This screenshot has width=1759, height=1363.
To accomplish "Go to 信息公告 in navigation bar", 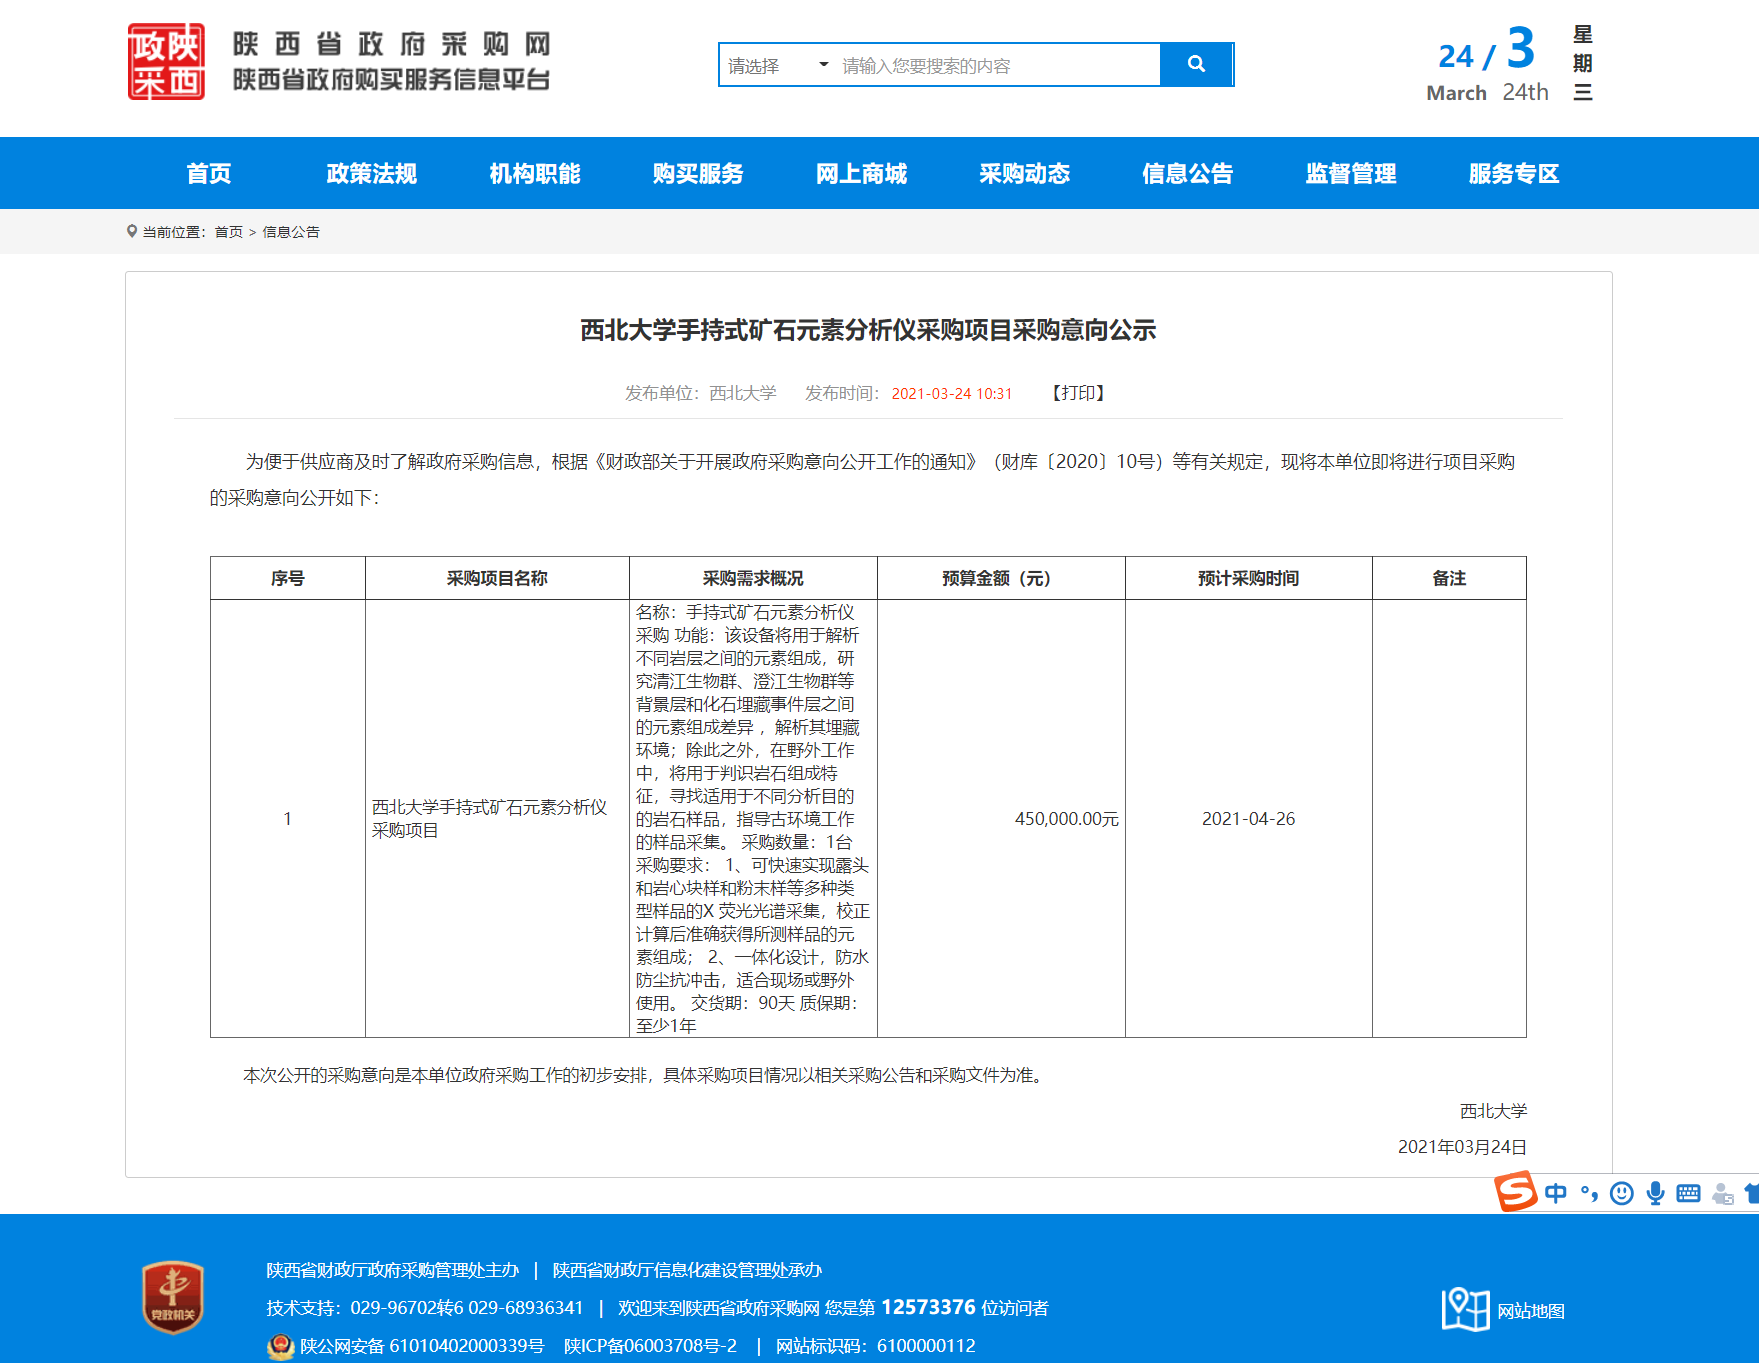I will (1187, 174).
